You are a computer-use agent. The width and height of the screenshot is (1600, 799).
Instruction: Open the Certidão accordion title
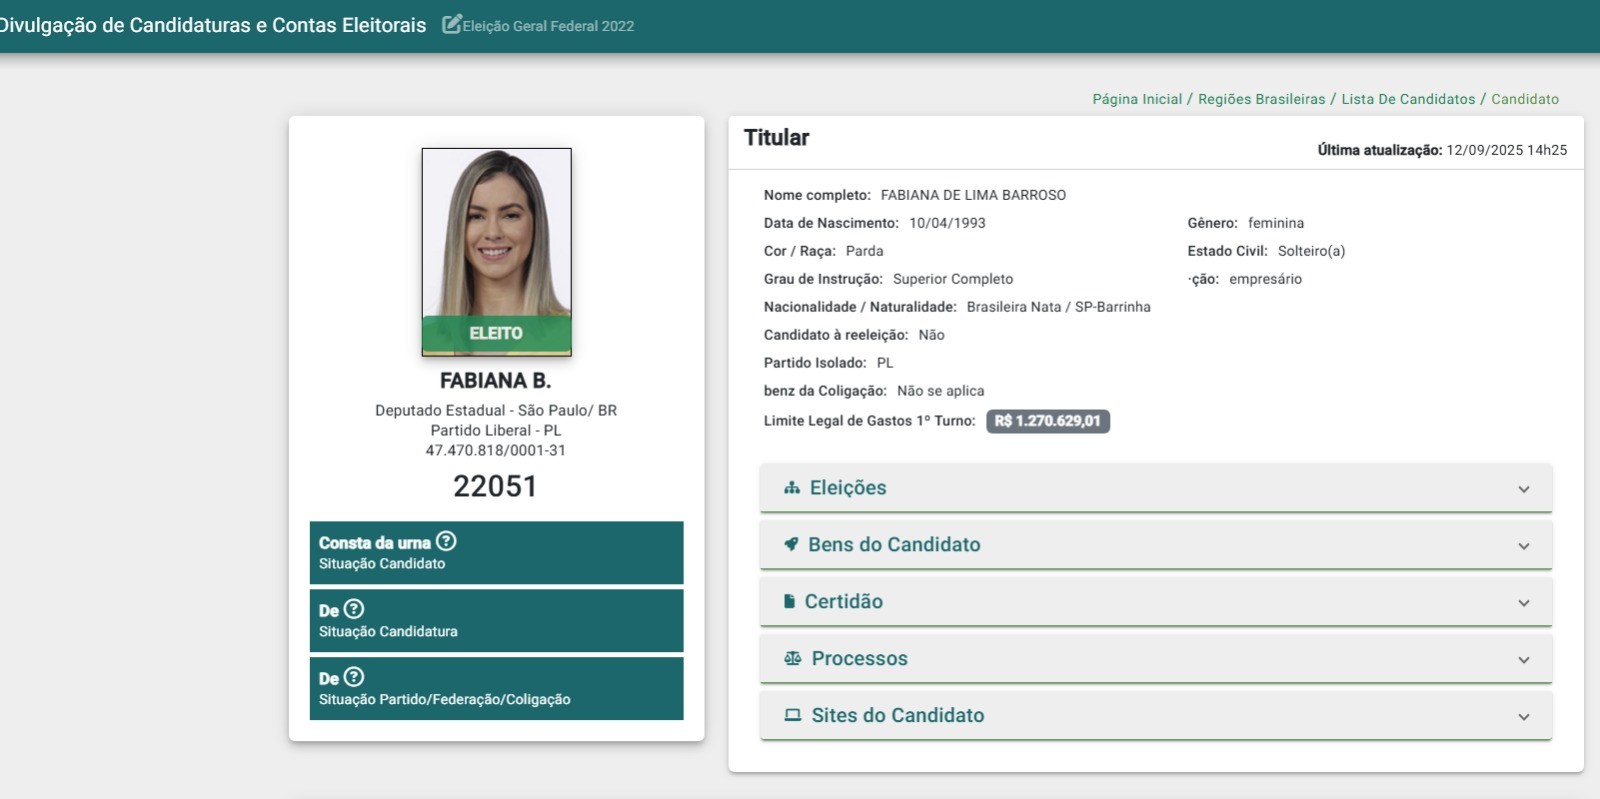(844, 601)
